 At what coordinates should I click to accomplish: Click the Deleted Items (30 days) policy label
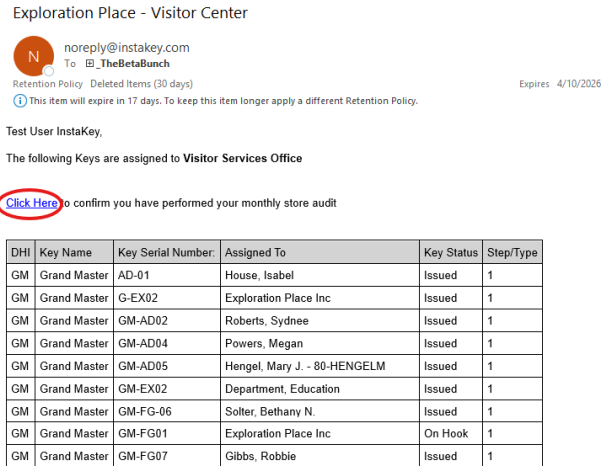[141, 84]
